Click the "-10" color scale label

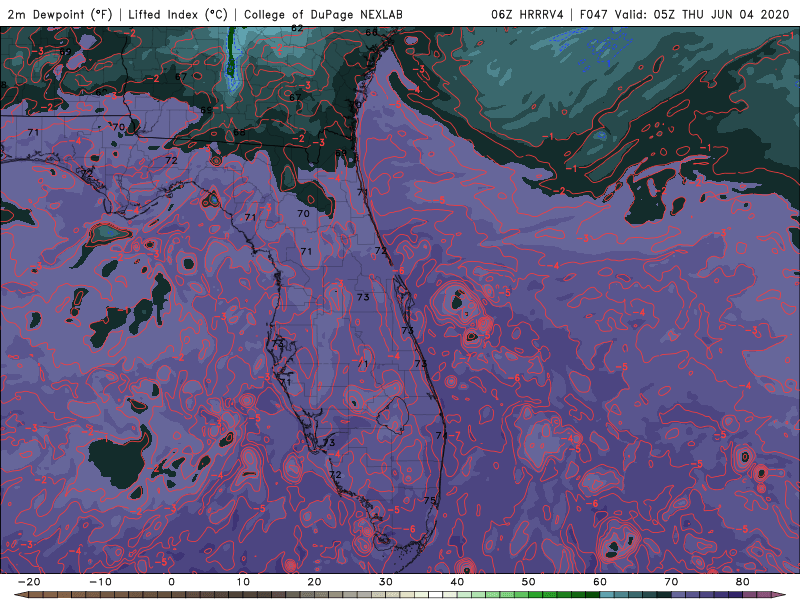coord(100,582)
